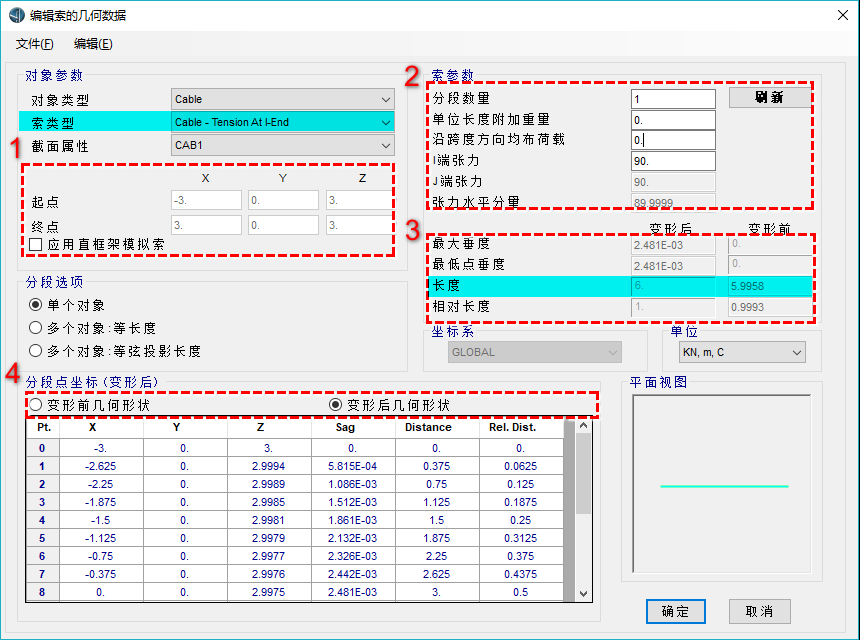Click the I端张力 value field
The width and height of the screenshot is (860, 640).
tap(673, 161)
